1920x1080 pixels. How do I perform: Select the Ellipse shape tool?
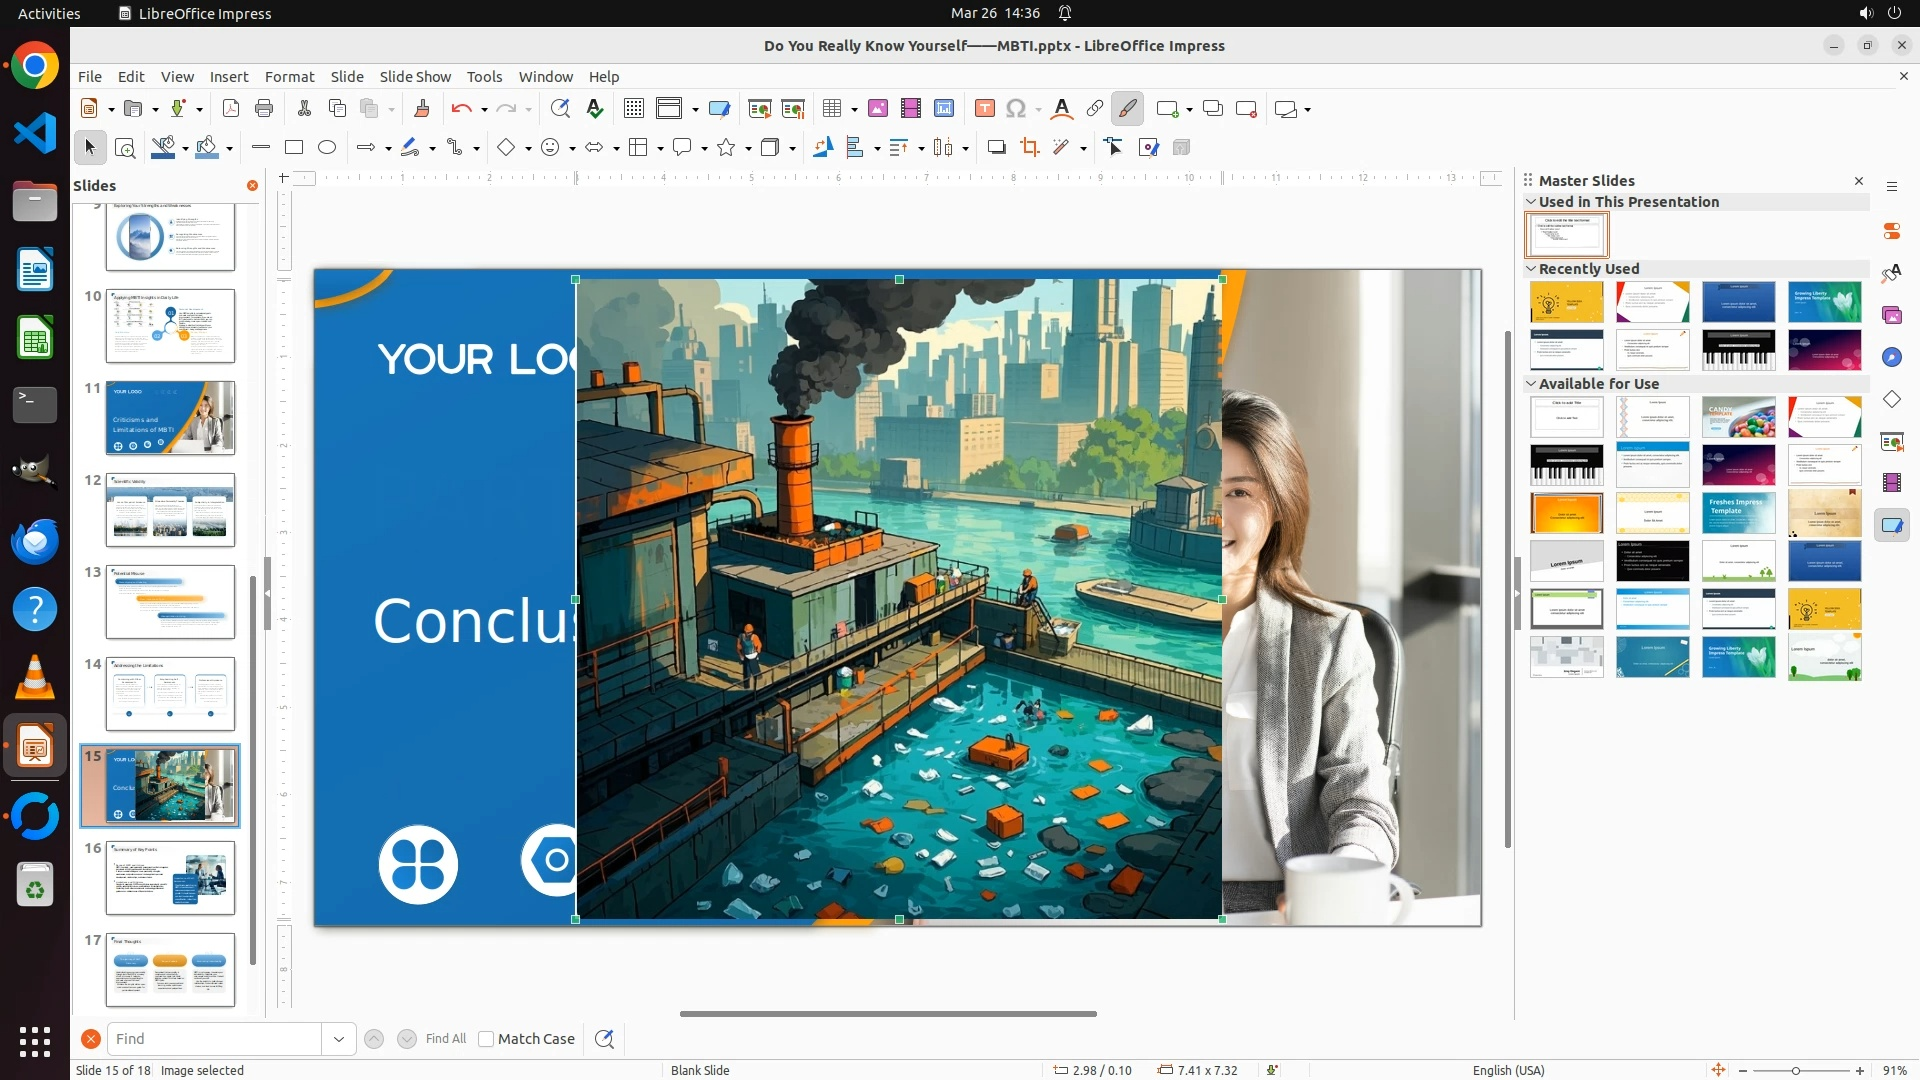tap(327, 148)
